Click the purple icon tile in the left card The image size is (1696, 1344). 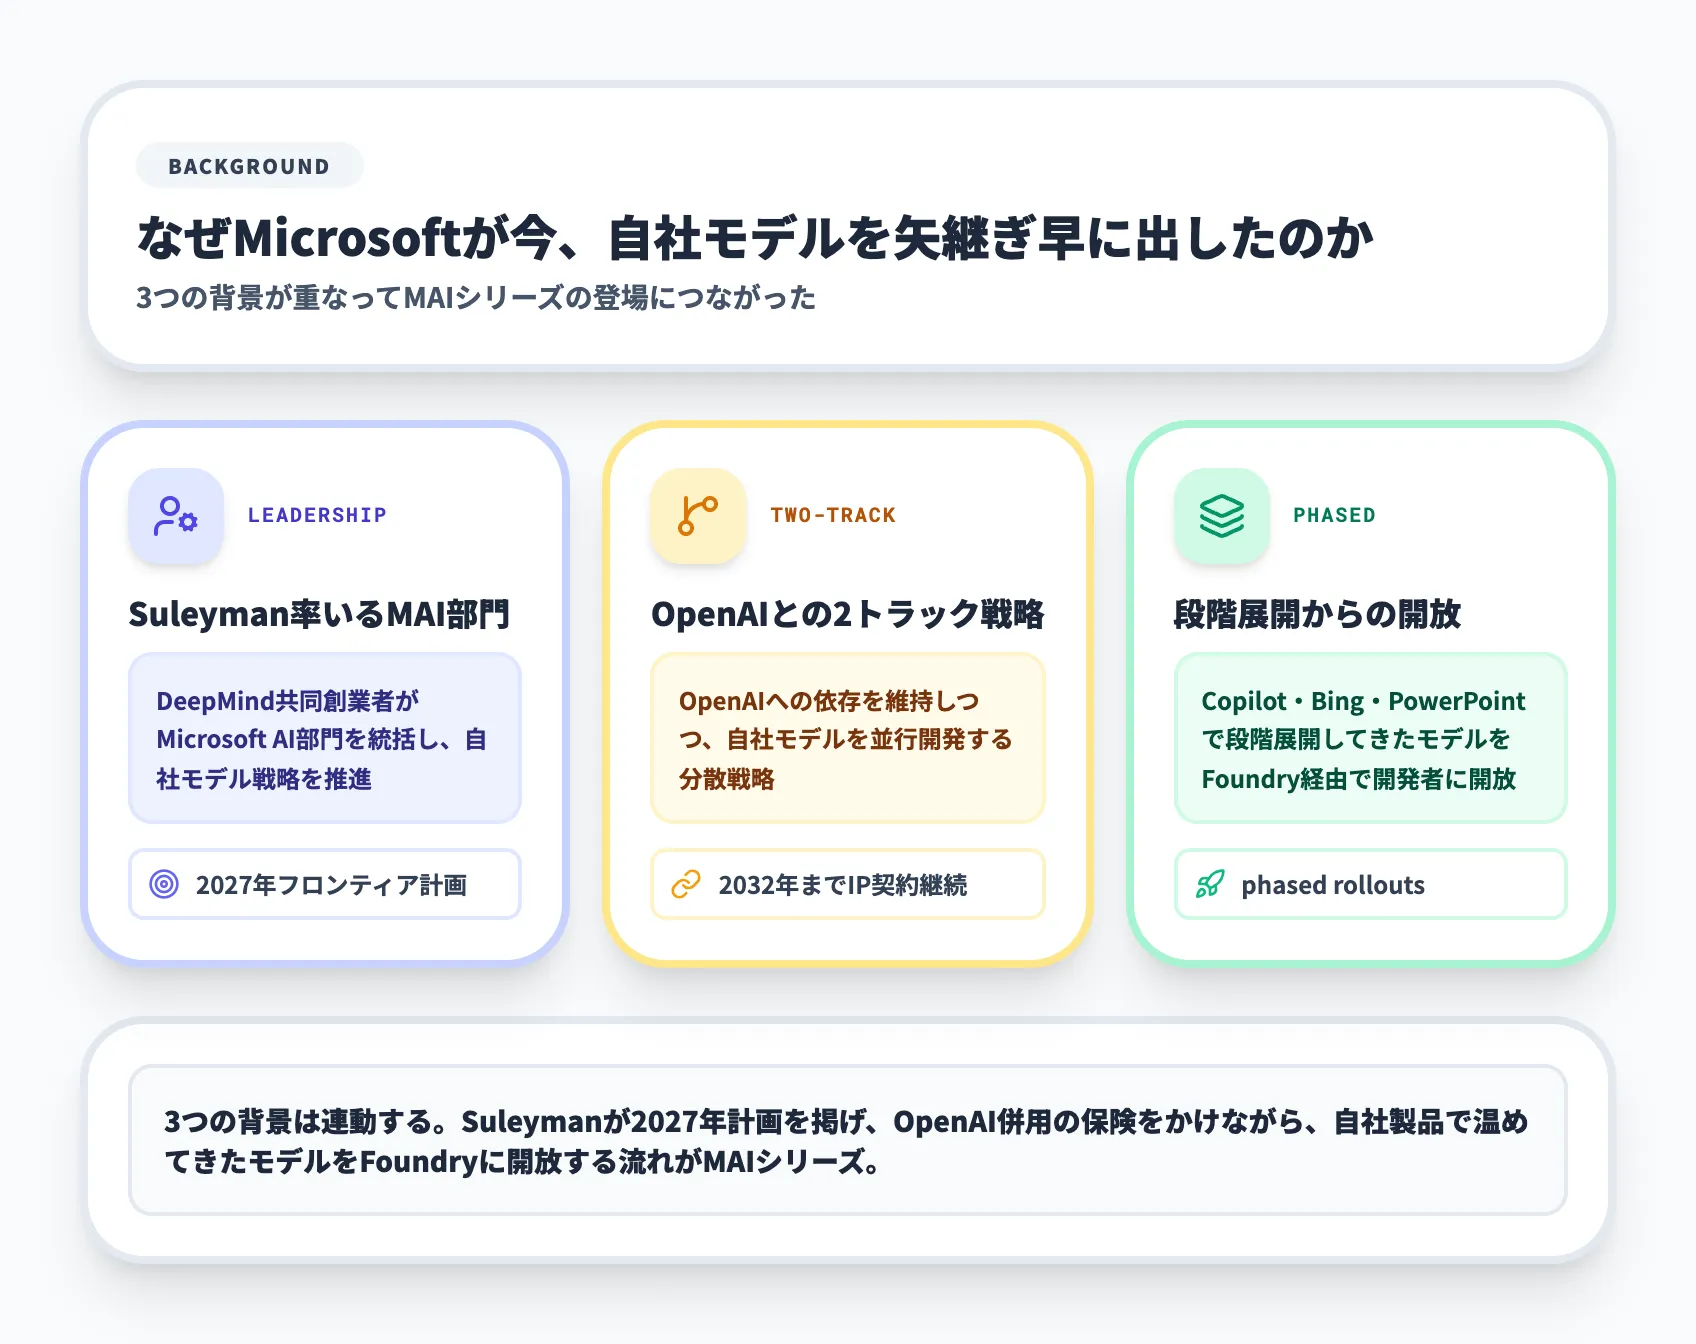click(x=175, y=516)
